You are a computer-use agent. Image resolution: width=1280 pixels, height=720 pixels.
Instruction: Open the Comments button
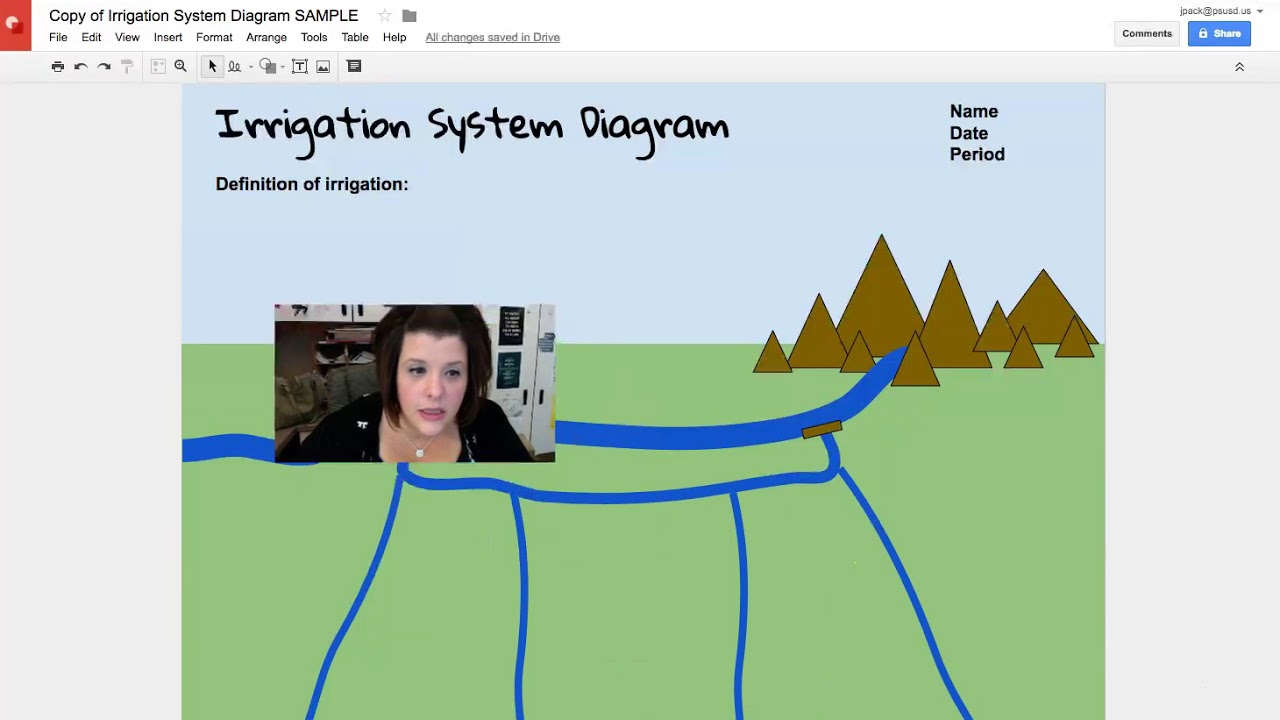1147,33
